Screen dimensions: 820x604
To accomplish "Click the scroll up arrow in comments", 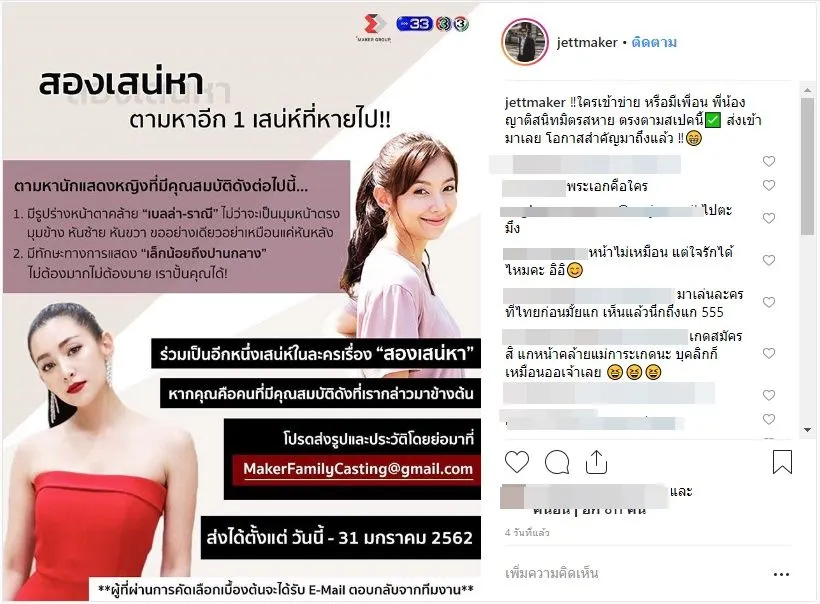I will [807, 90].
